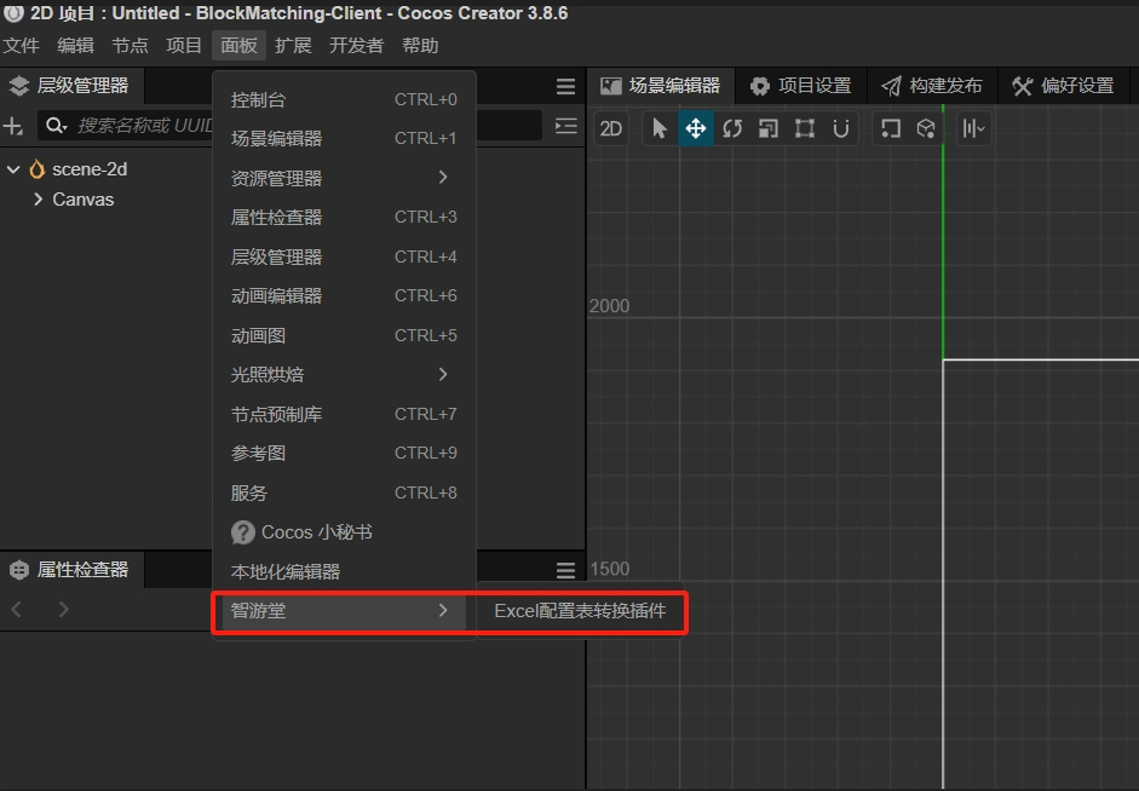Collapse all nodes with hierarchy indent icon
Viewport: 1139px width, 791px height.
pos(566,126)
